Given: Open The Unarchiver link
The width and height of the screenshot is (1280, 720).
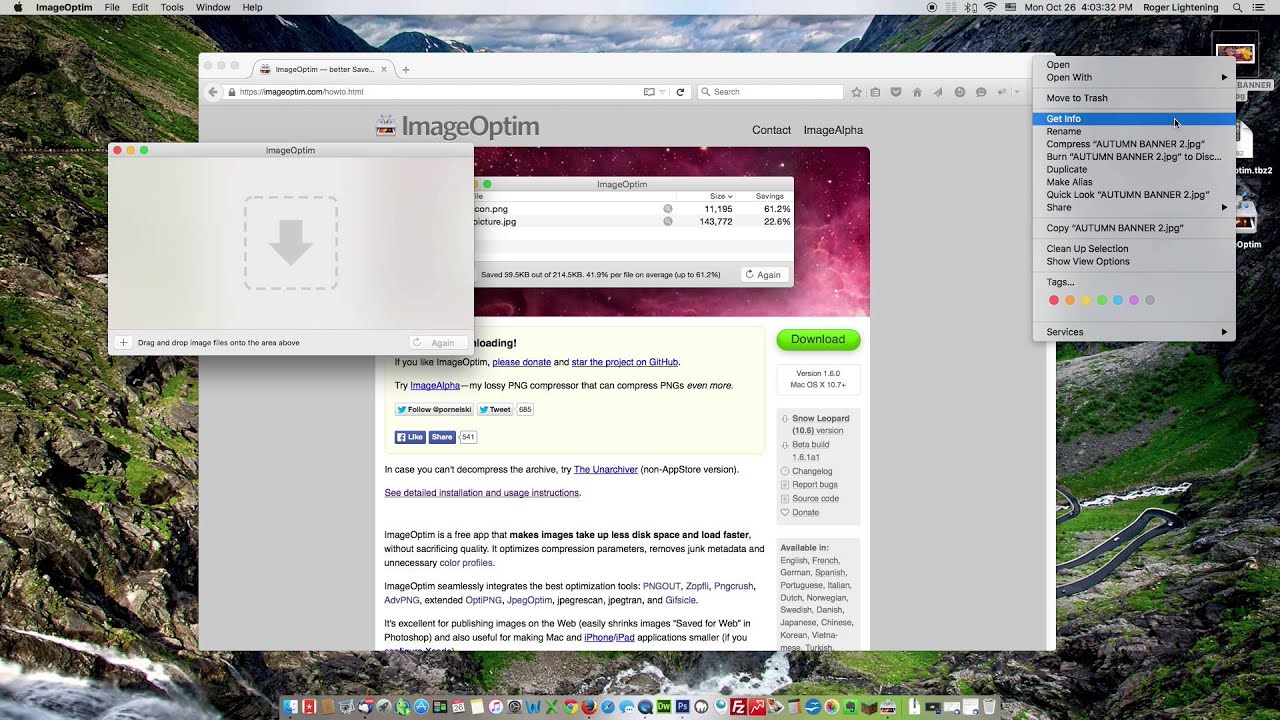Looking at the screenshot, I should 605,470.
